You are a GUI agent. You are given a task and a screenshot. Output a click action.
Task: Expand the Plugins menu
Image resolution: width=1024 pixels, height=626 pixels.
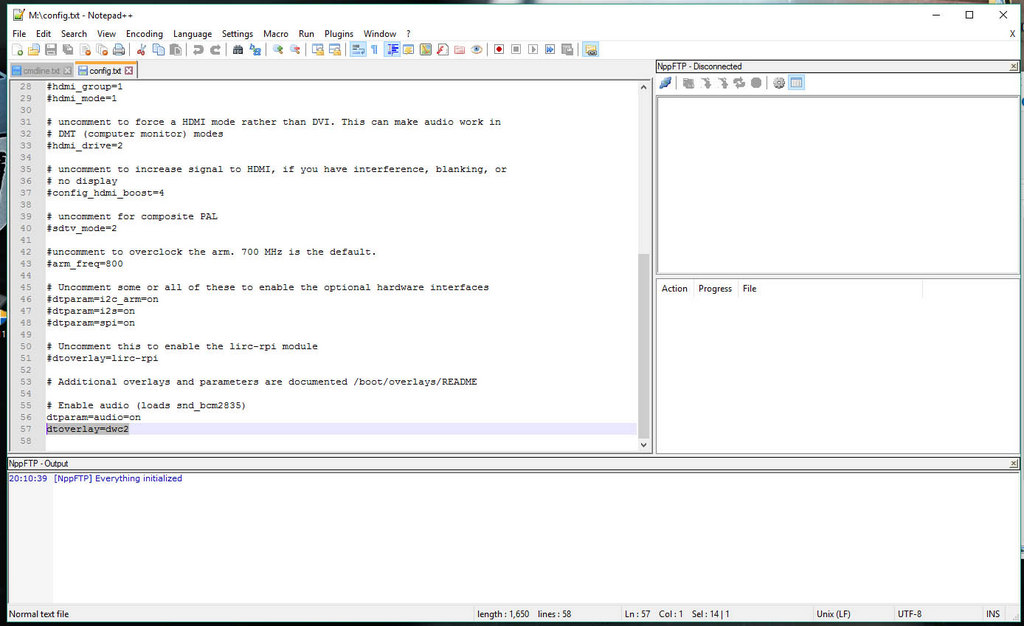339,34
